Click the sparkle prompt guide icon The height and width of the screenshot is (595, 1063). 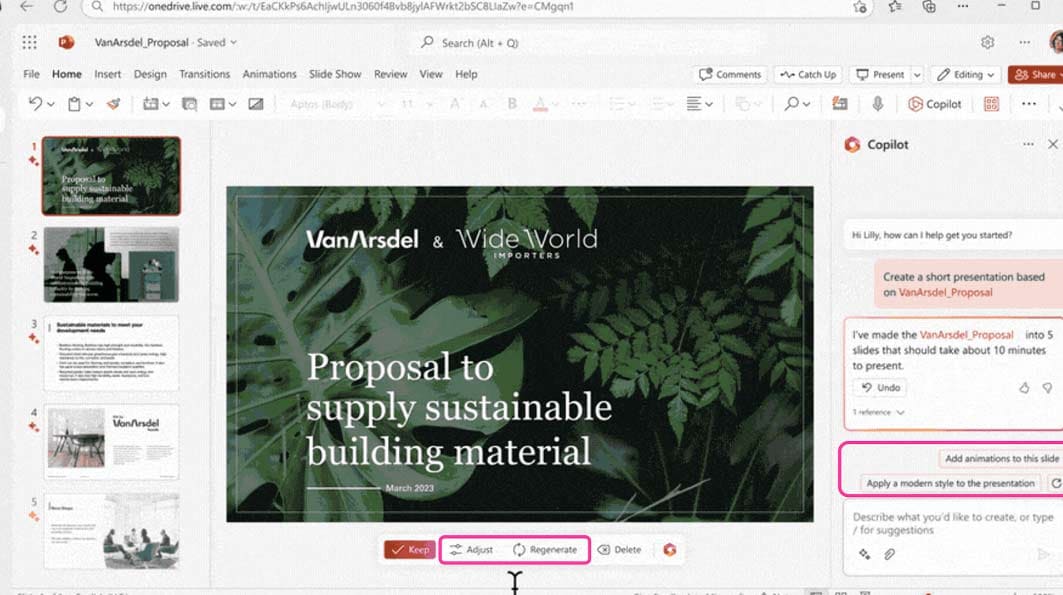coord(864,554)
